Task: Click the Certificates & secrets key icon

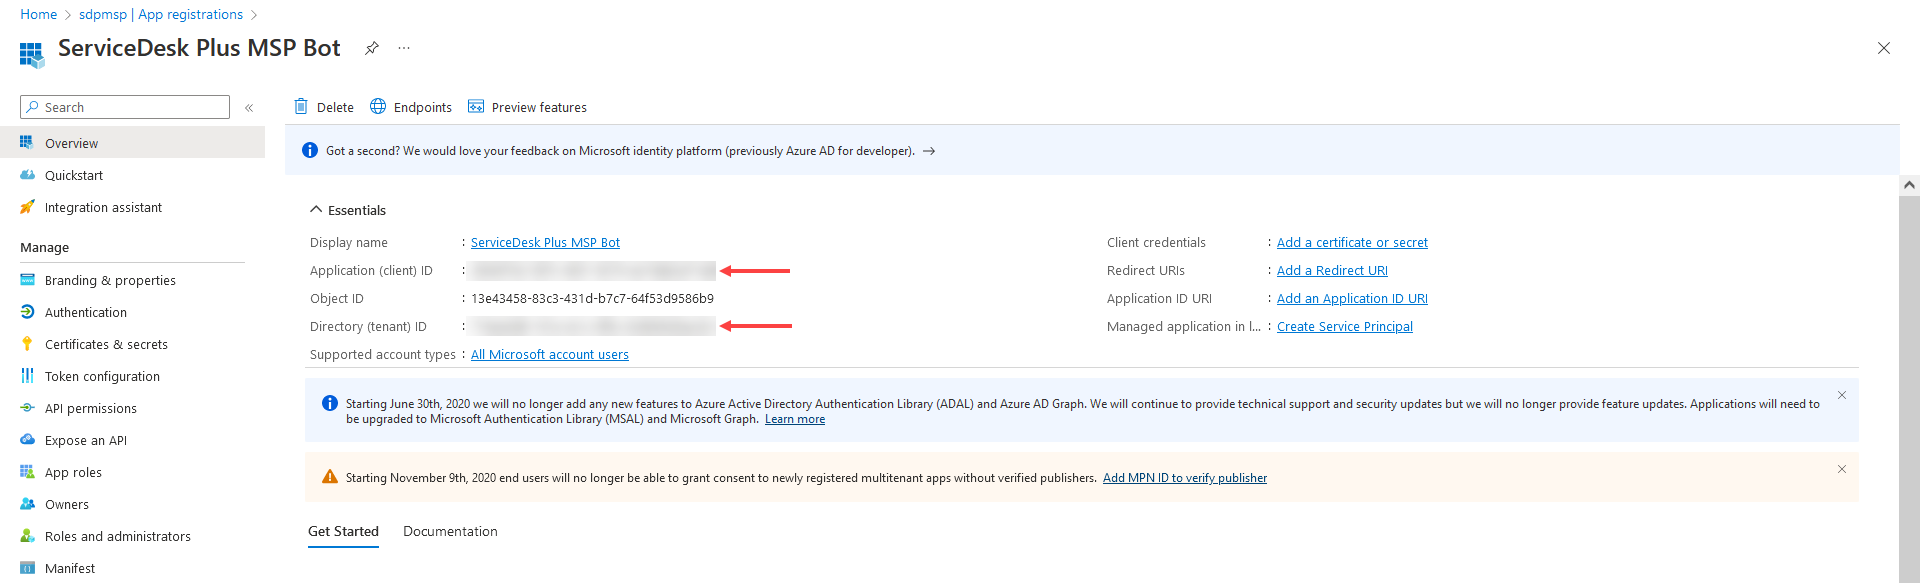Action: [27, 344]
